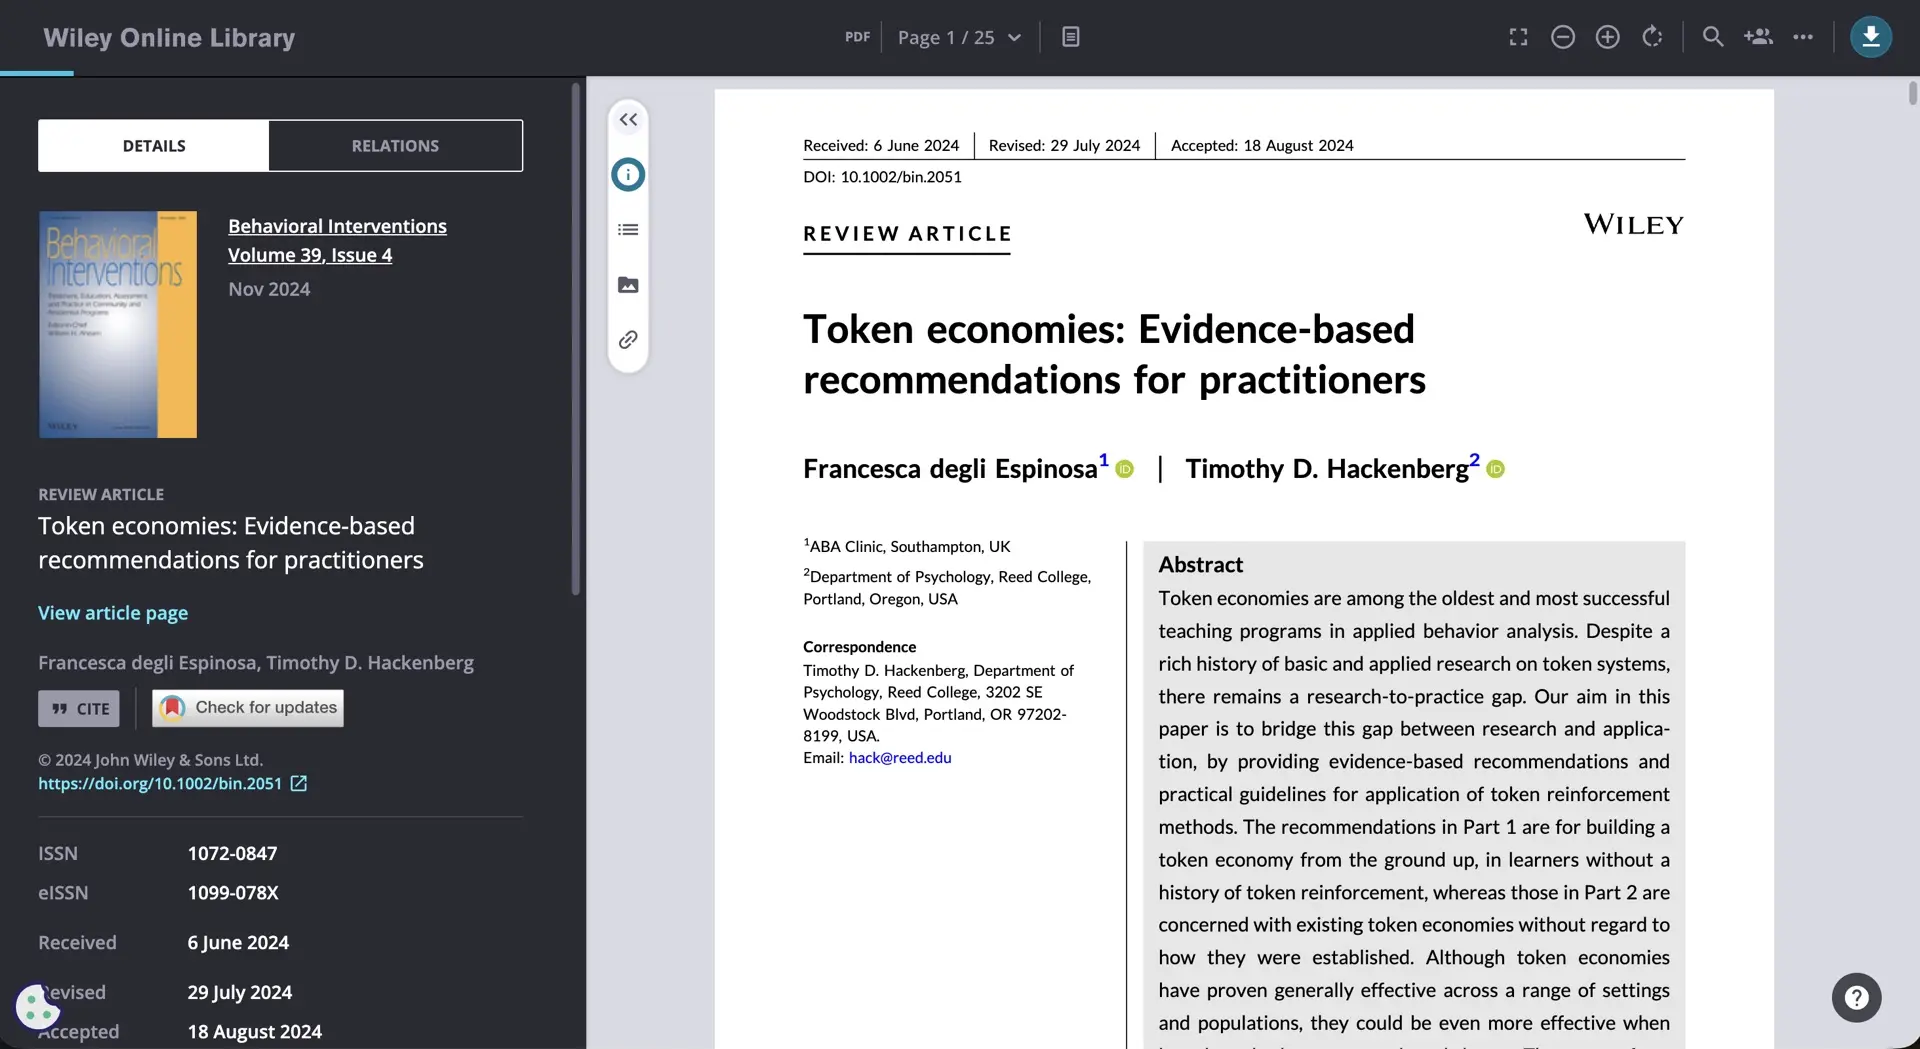This screenshot has height=1049, width=1920.
Task: Click the Wiley Online Library logo
Action: 169,38
